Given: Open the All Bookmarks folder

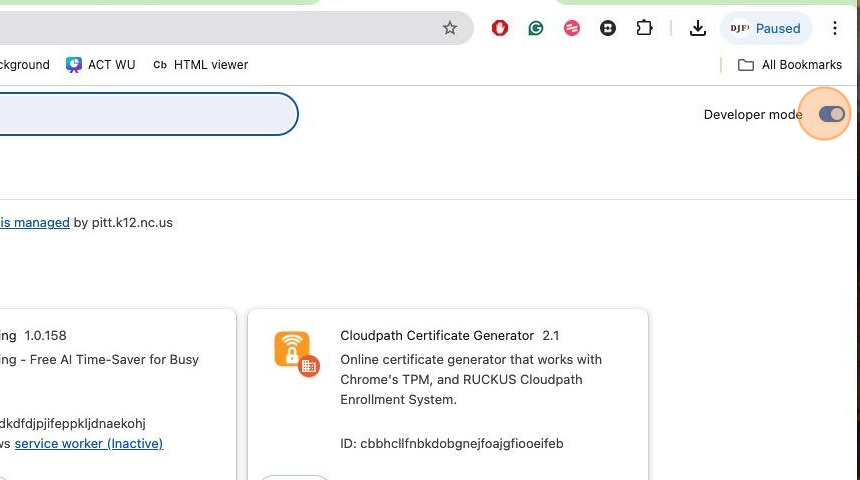Looking at the screenshot, I should [789, 65].
